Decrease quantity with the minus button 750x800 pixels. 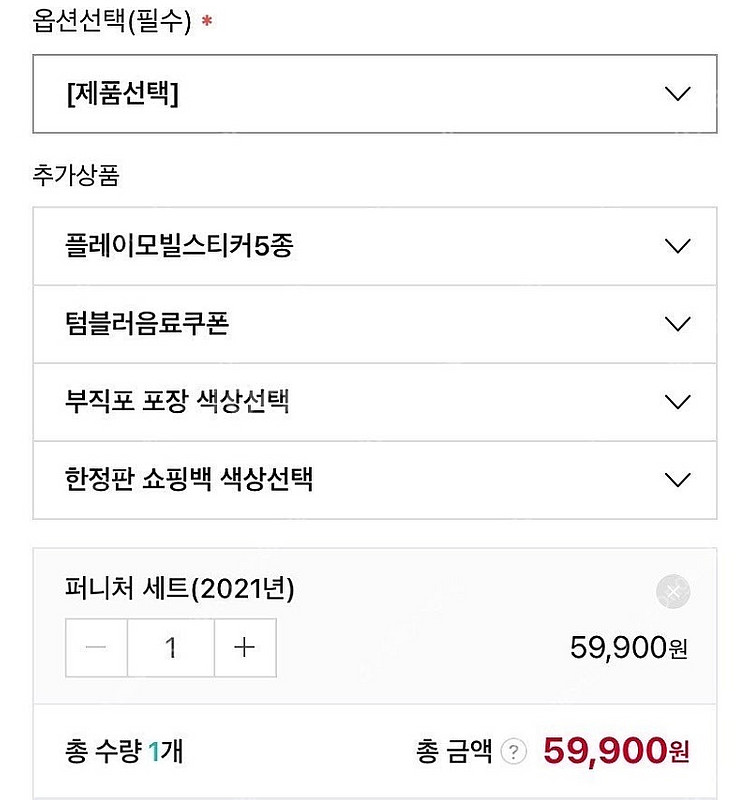97,648
